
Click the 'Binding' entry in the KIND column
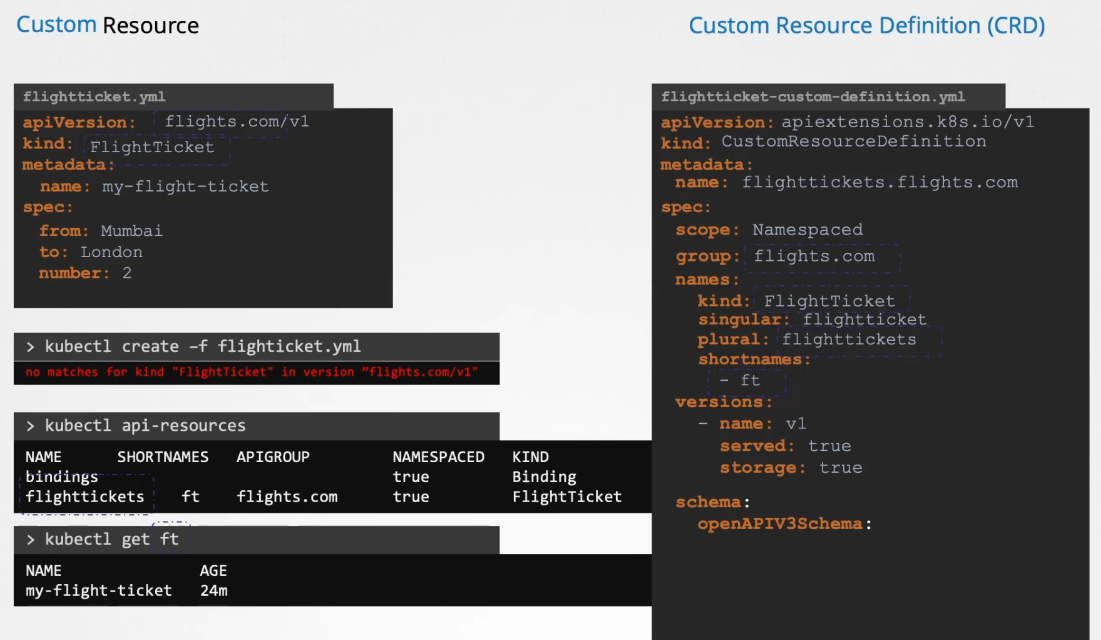[x=544, y=477]
